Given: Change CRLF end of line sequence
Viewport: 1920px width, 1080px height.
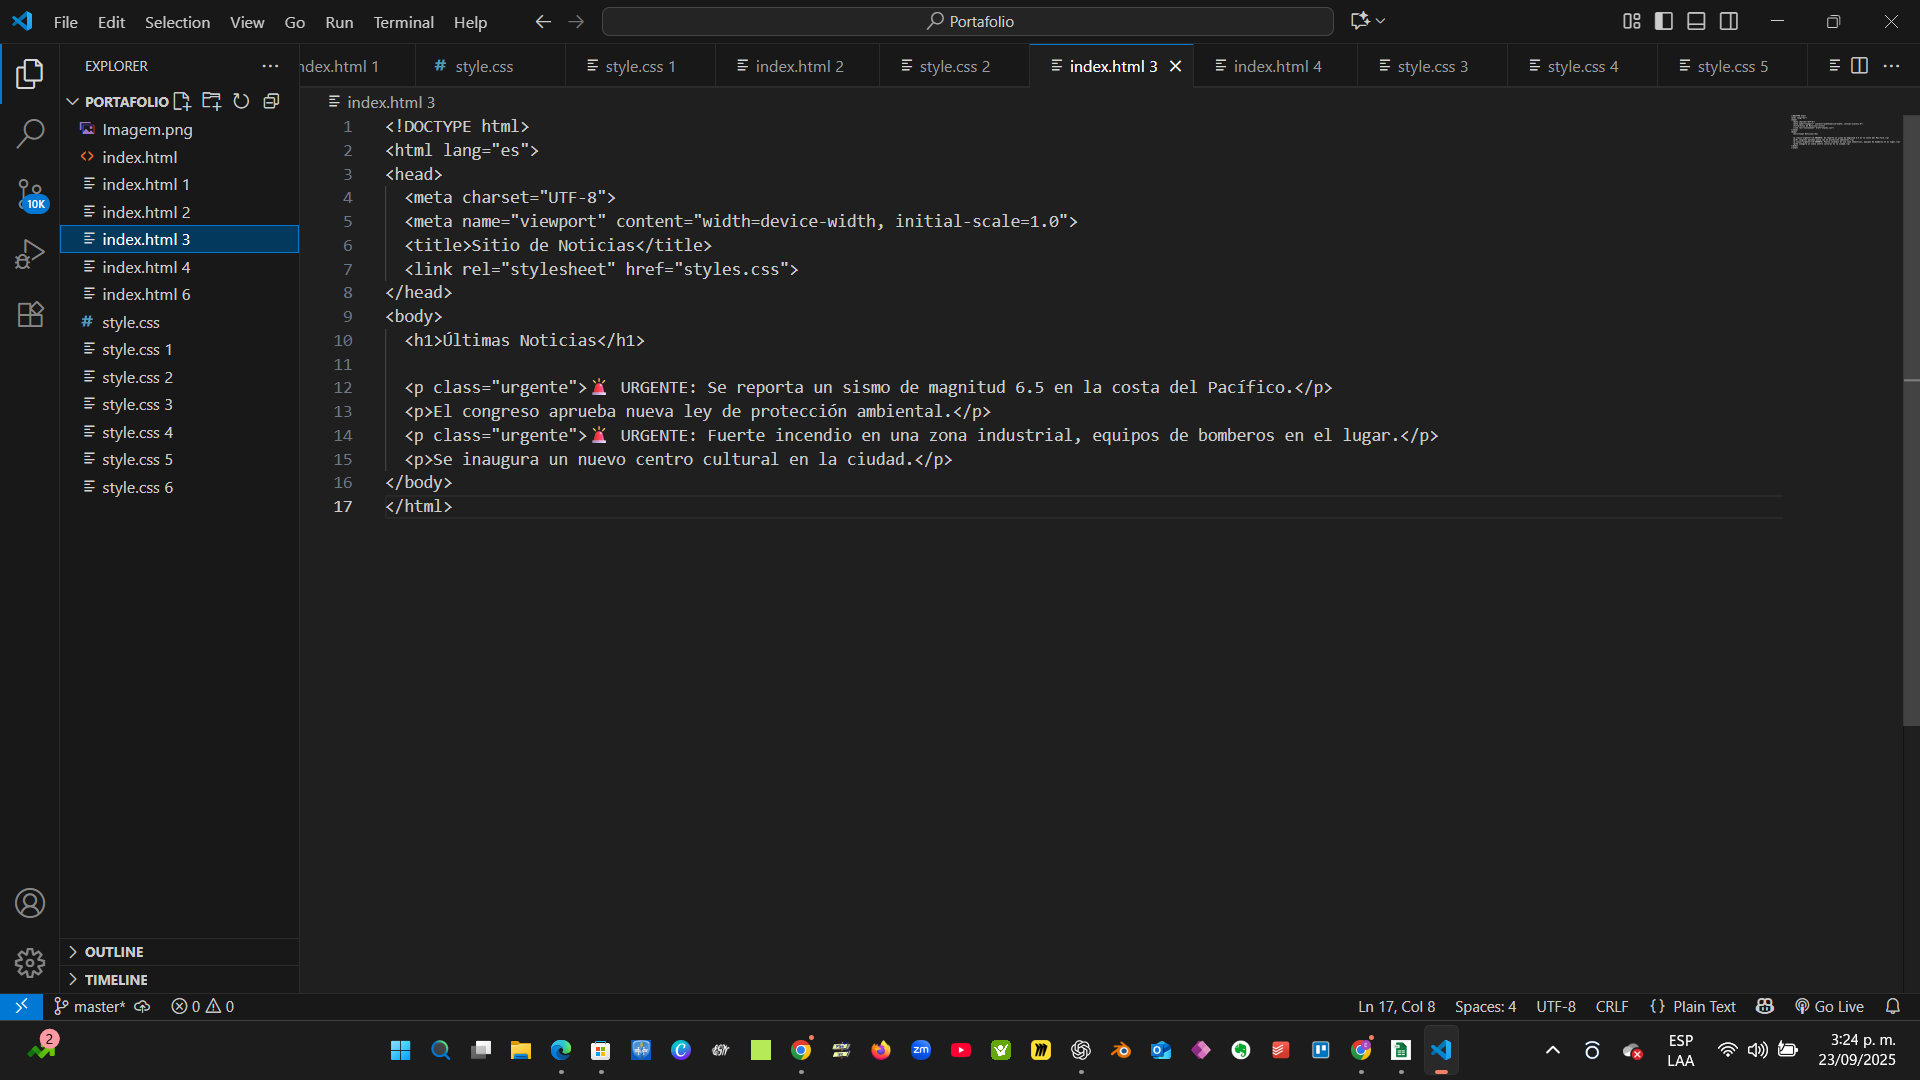Looking at the screenshot, I should click(x=1612, y=1006).
